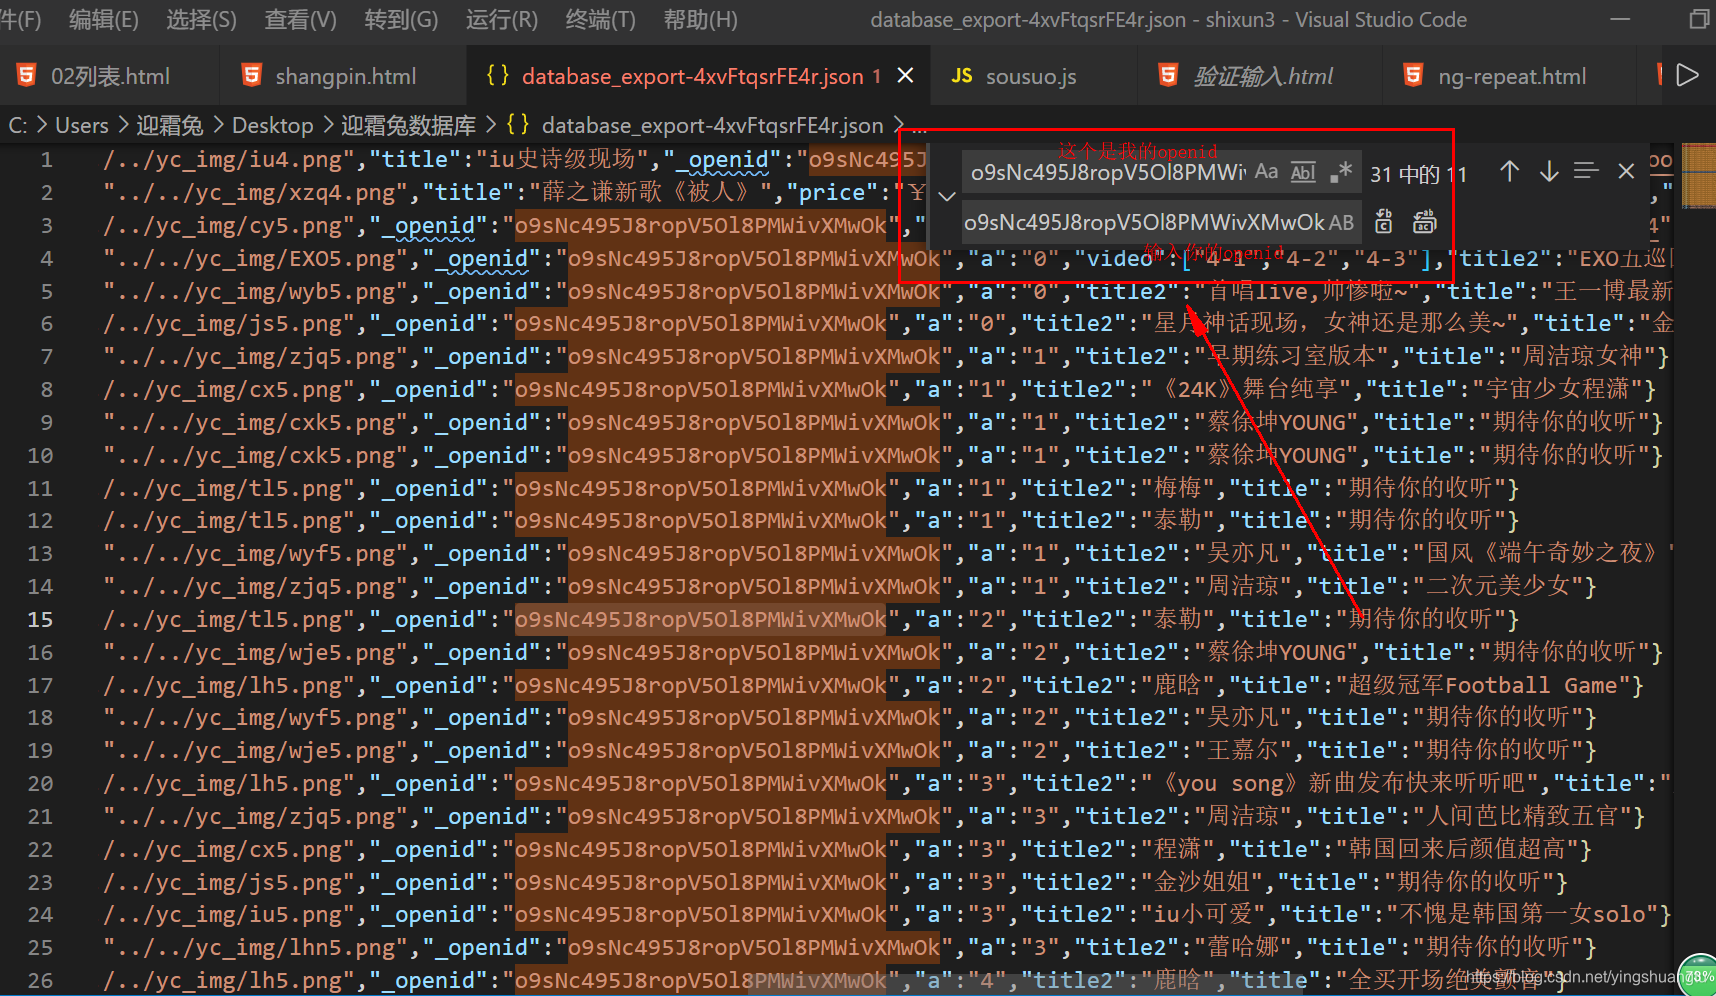
Task: Open the 转到(G) menu
Action: click(x=401, y=20)
